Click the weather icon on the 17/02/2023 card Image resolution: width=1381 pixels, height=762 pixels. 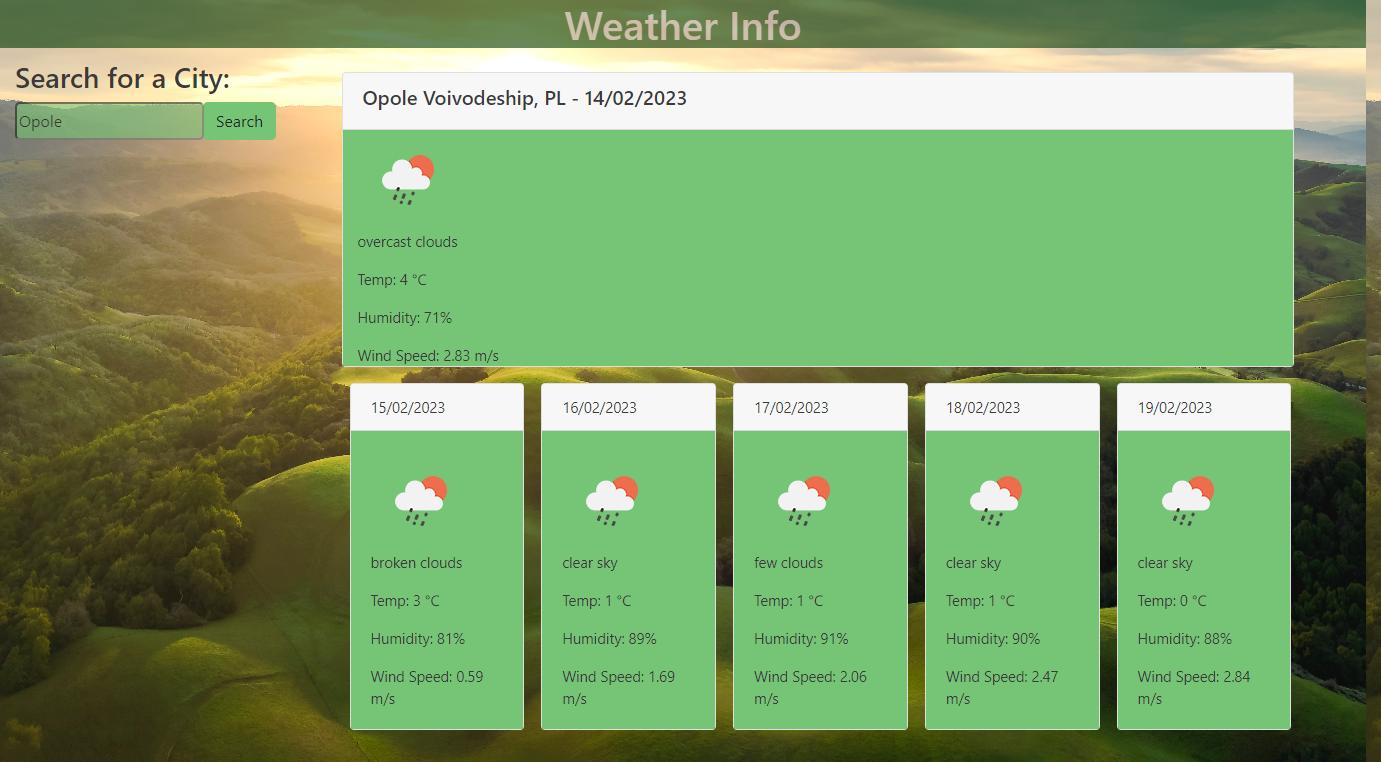pyautogui.click(x=804, y=501)
